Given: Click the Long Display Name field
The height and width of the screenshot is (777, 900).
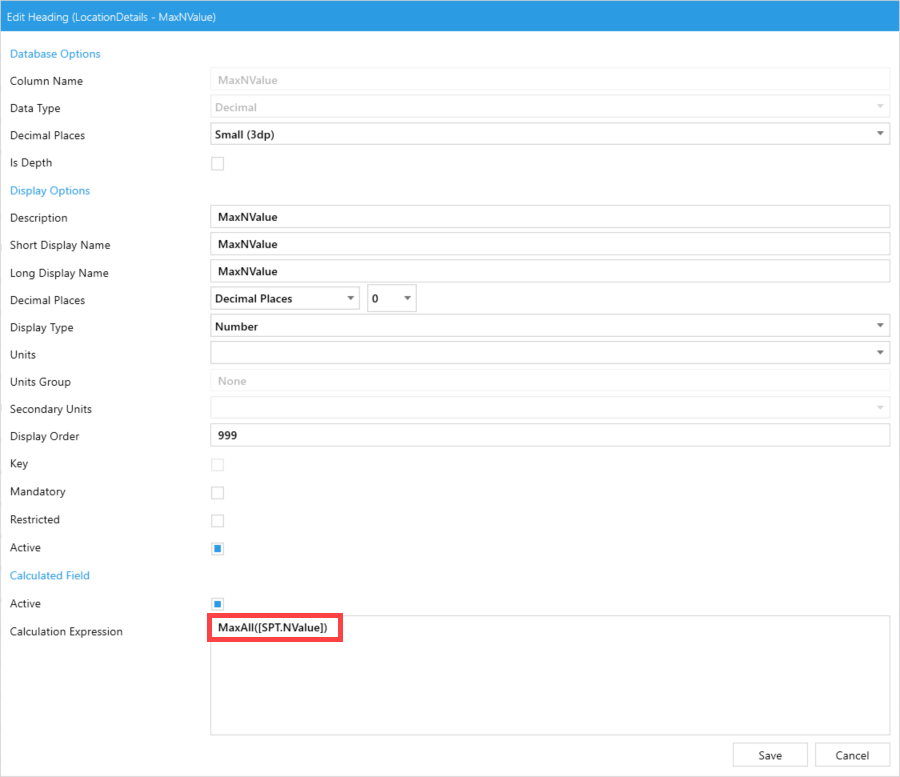Looking at the screenshot, I should (x=549, y=271).
